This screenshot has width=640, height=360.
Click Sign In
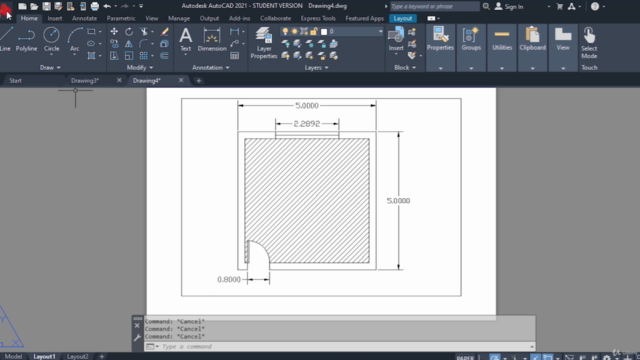[509, 7]
